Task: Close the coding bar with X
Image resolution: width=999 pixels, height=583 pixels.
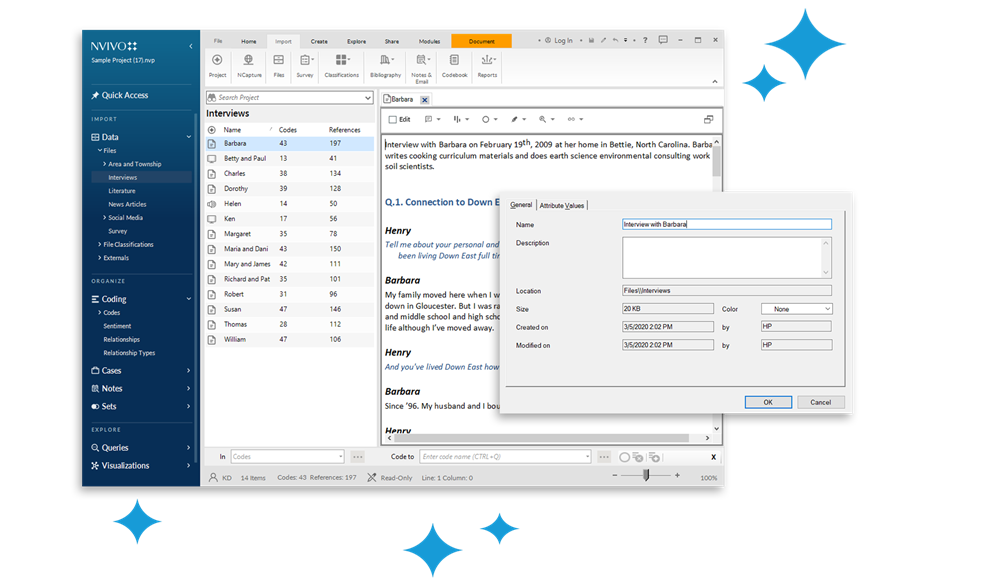Action: 713,457
